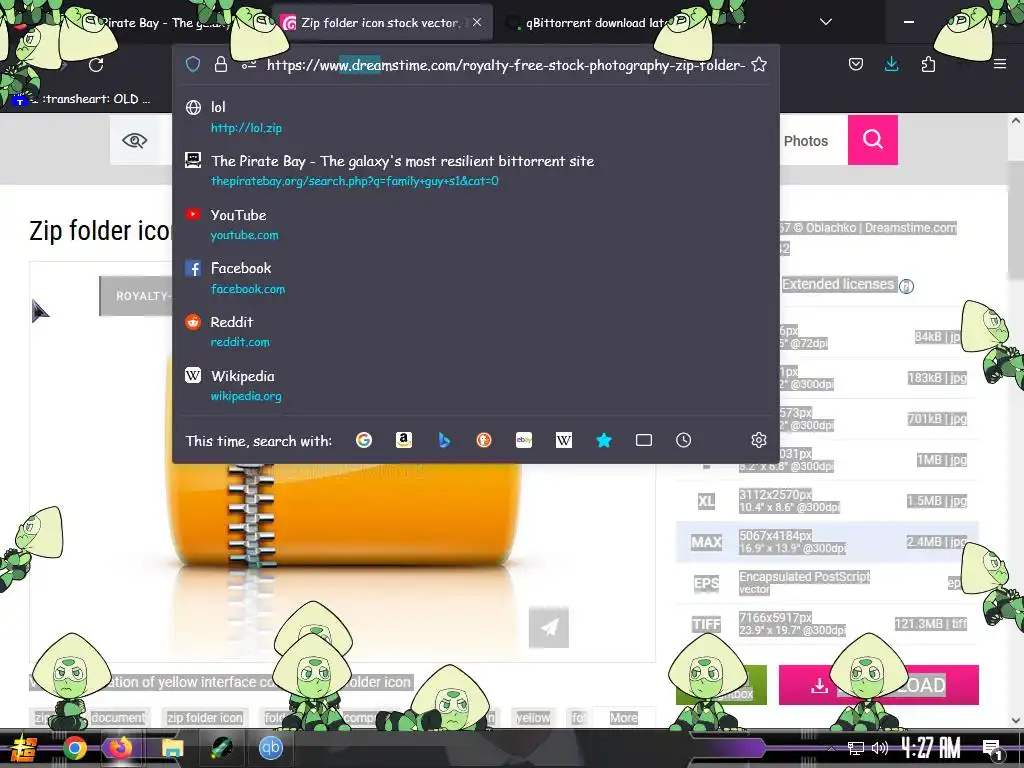Open the extensions puzzle icon
Screen dimensions: 1024x768
[928, 64]
